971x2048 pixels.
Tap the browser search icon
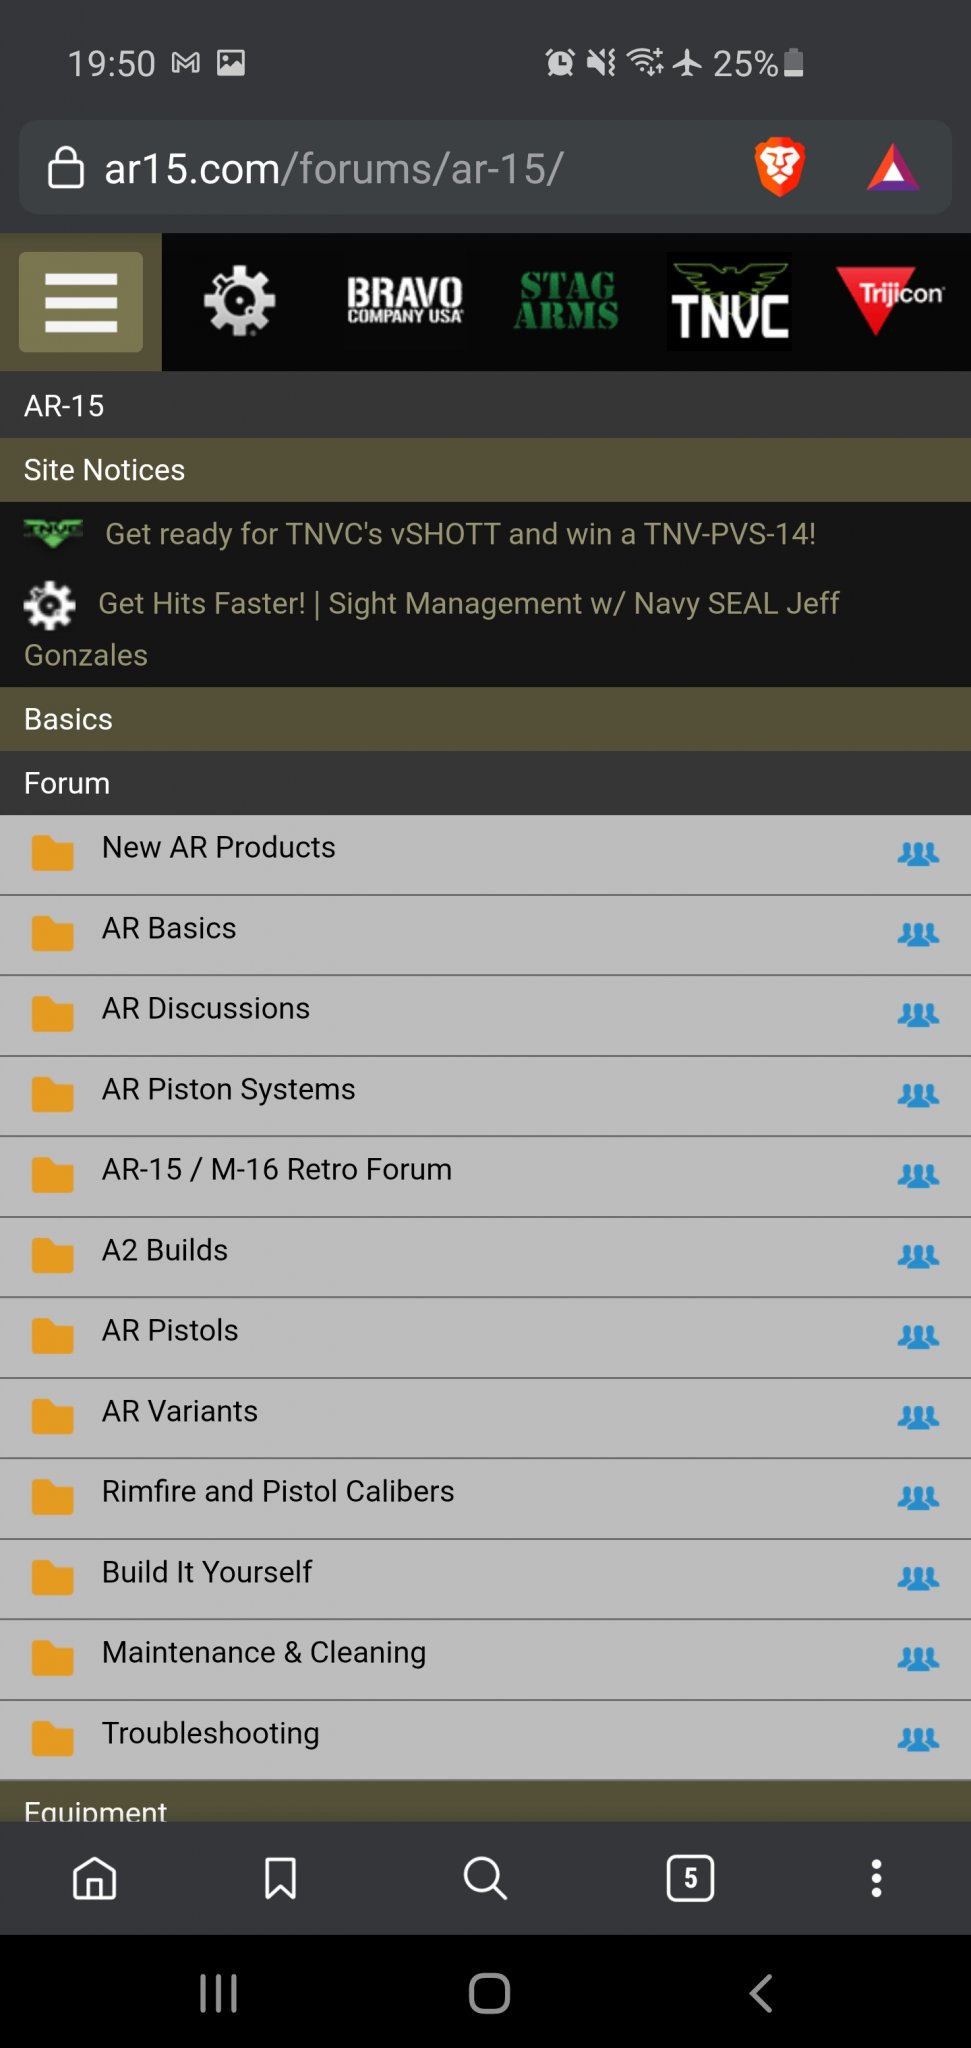coord(485,1878)
